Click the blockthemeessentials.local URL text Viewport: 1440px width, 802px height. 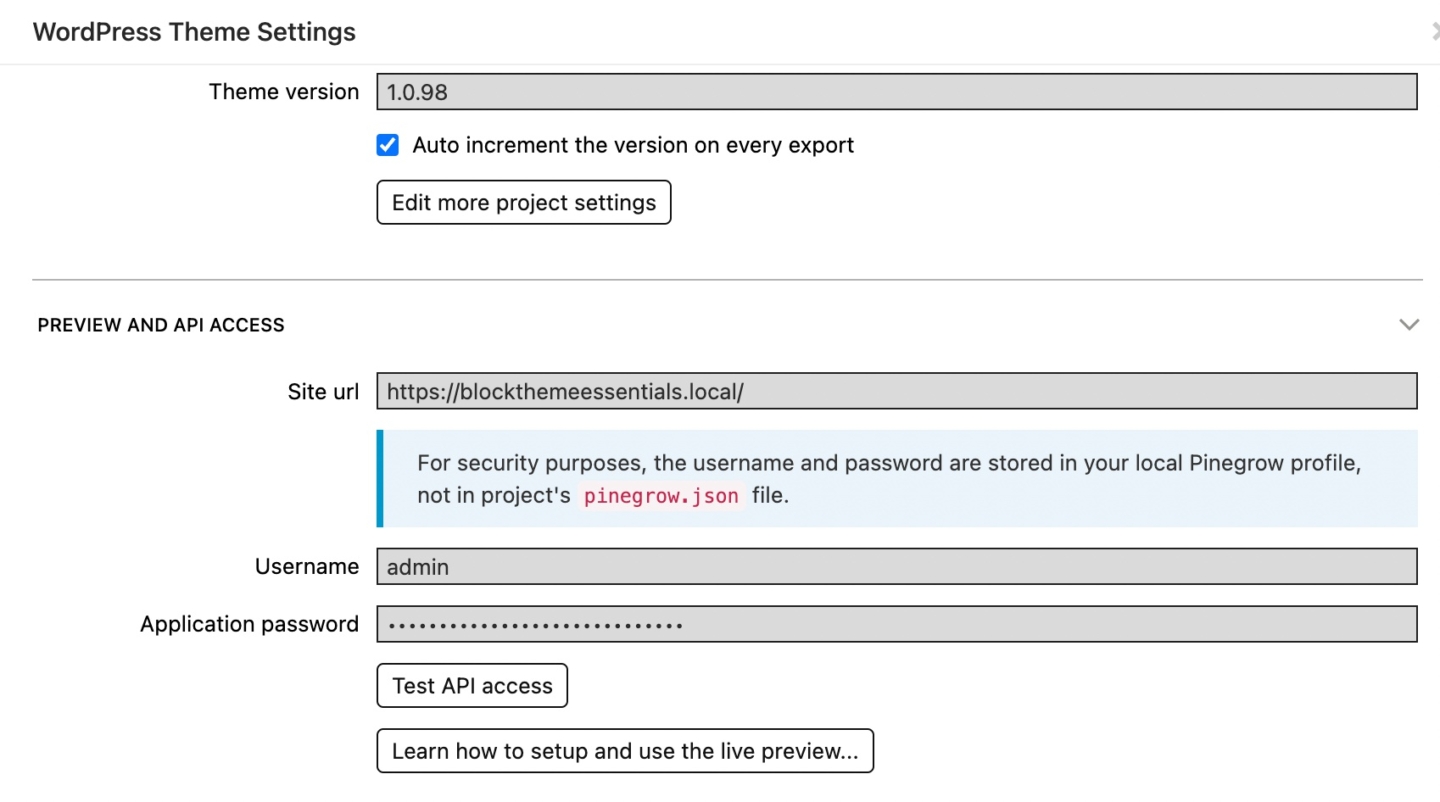click(565, 391)
